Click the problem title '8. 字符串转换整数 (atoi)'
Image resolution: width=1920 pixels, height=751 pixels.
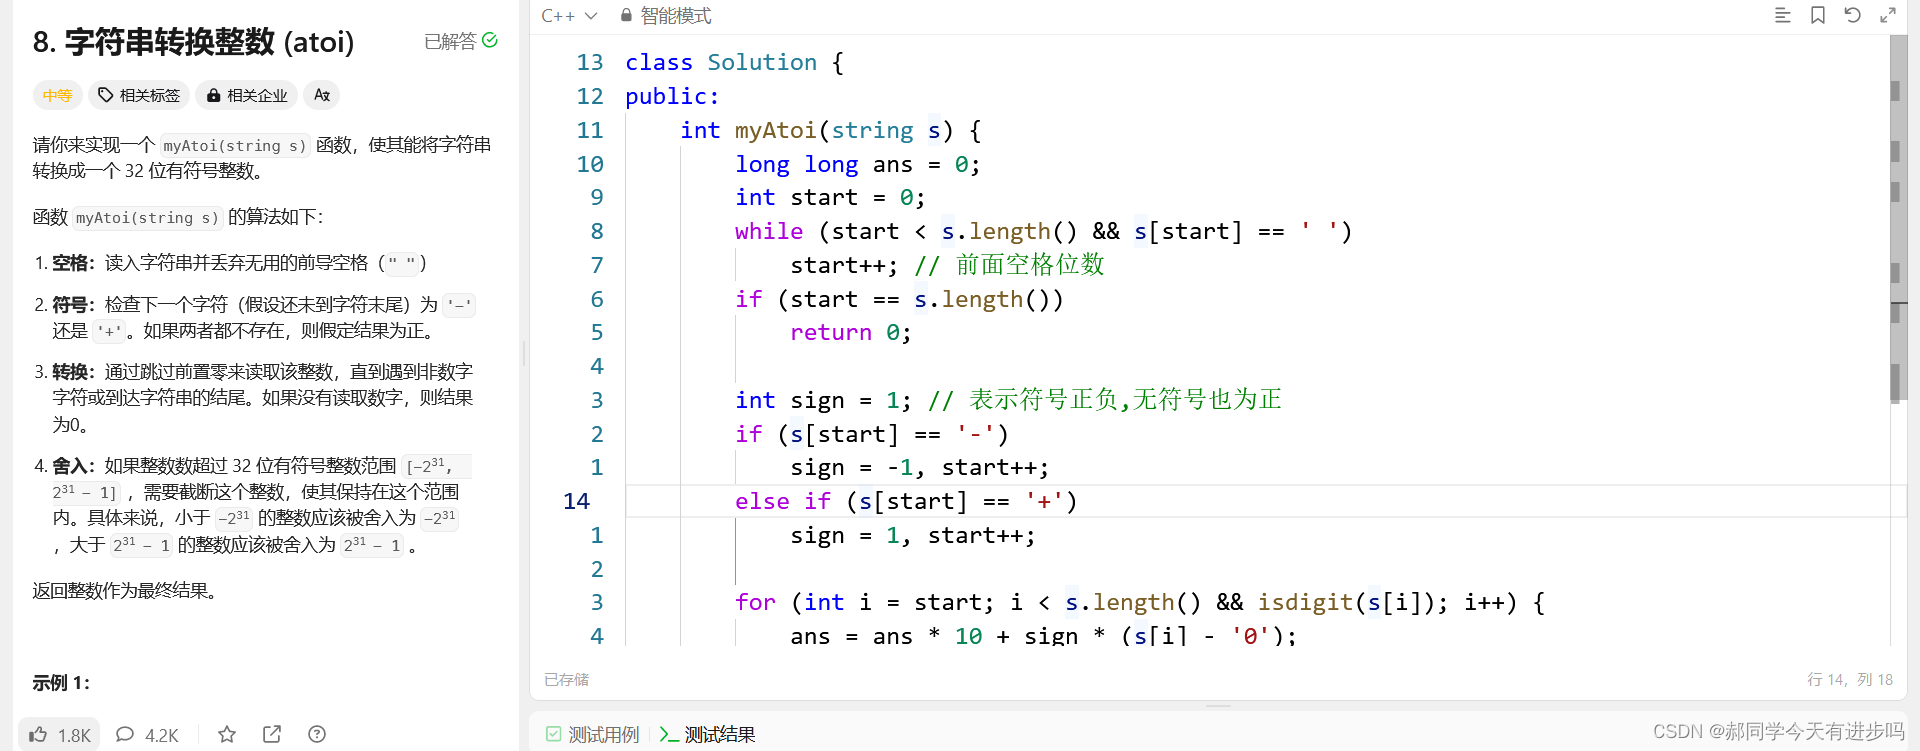(194, 42)
